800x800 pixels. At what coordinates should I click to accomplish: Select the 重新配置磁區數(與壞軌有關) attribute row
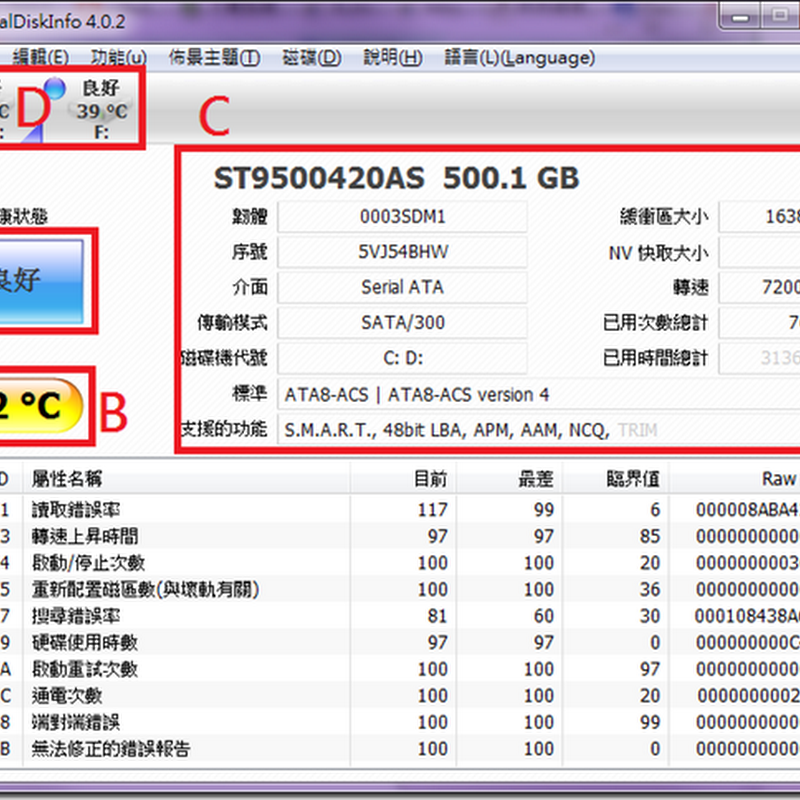point(400,589)
